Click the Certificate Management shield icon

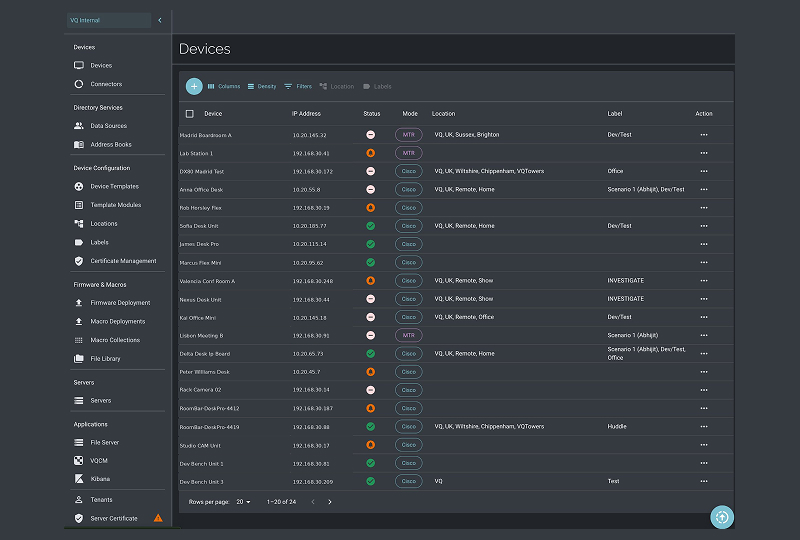tap(79, 261)
